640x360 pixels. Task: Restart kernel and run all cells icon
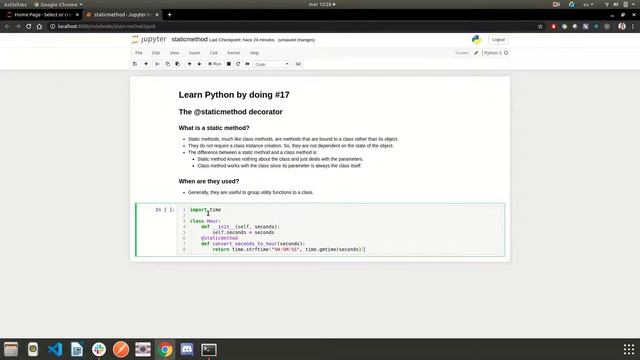[x=247, y=64]
